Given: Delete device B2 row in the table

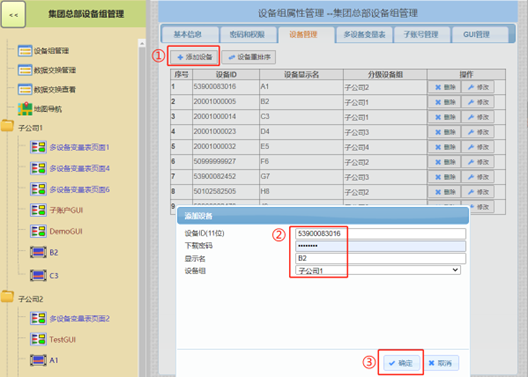Looking at the screenshot, I should (444, 102).
